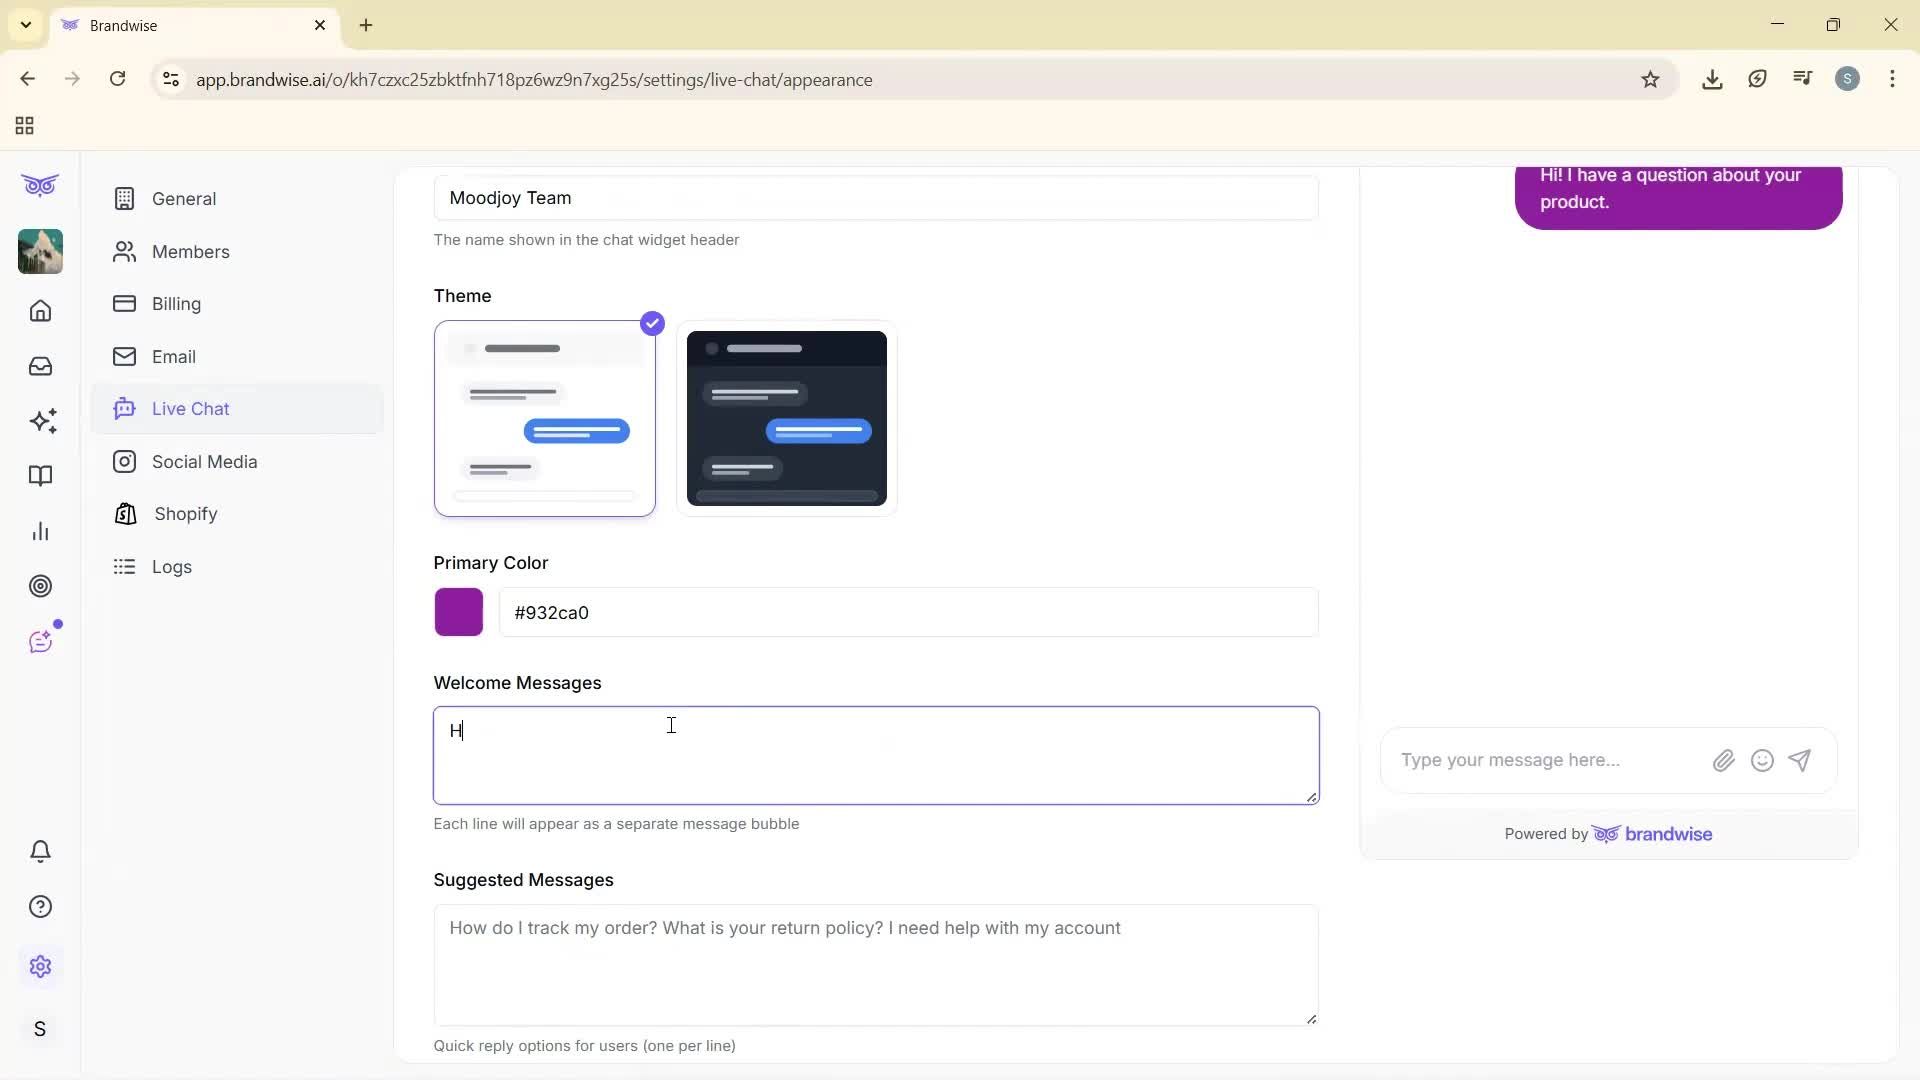Open the Billing section
Screen dimensions: 1920x1080
(x=176, y=304)
